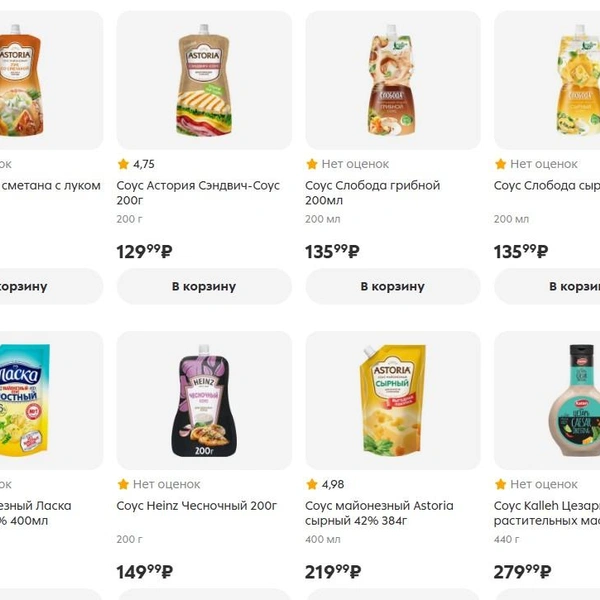
Task: Click the star icon above Heinz Чесночный
Action: click(123, 484)
